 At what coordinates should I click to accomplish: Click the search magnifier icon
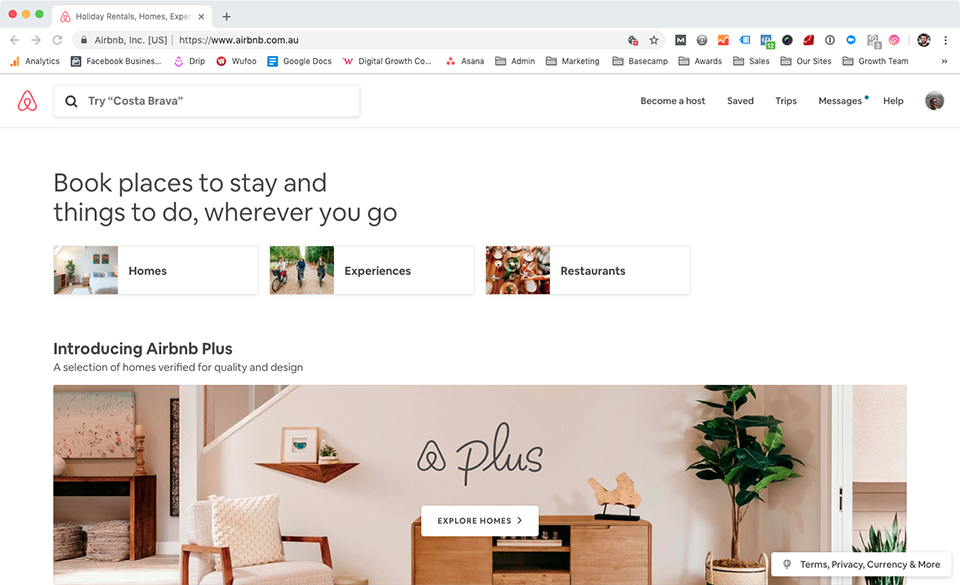(71, 101)
